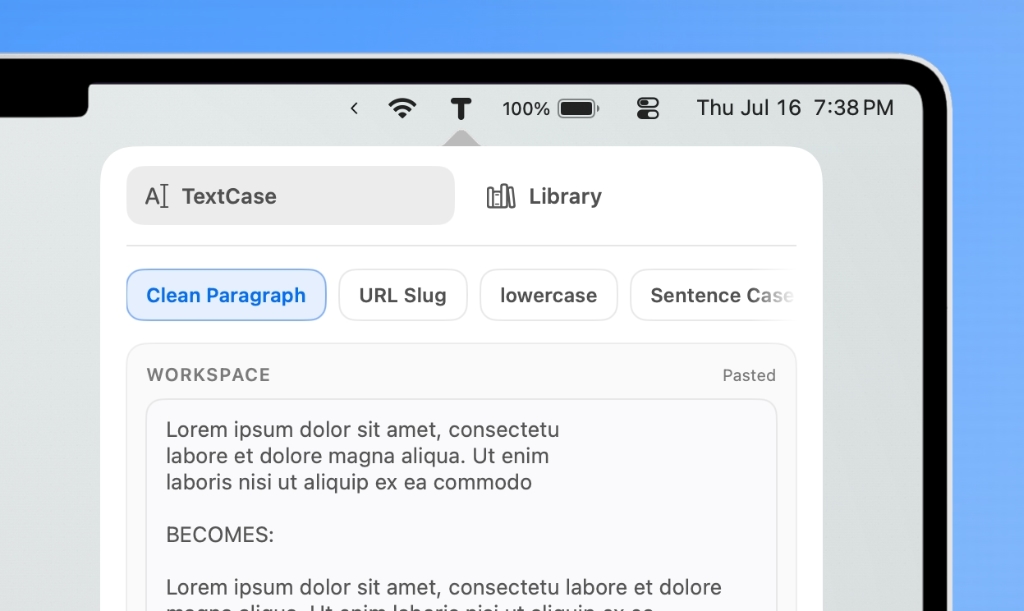
Task: Click the 100% battery percentage text
Action: tap(526, 108)
